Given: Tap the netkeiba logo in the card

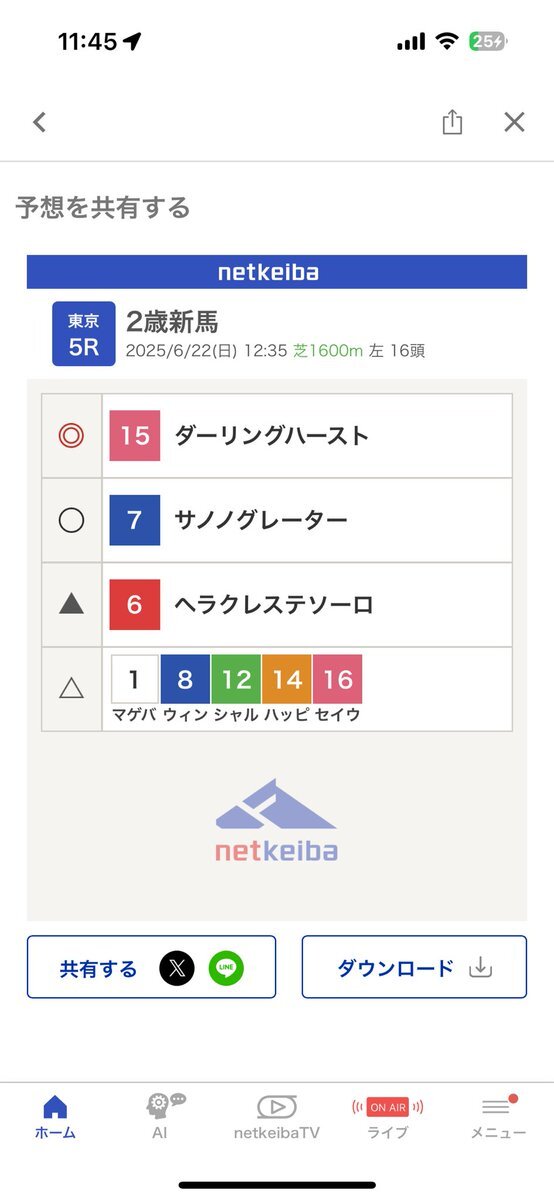Looking at the screenshot, I should [276, 820].
